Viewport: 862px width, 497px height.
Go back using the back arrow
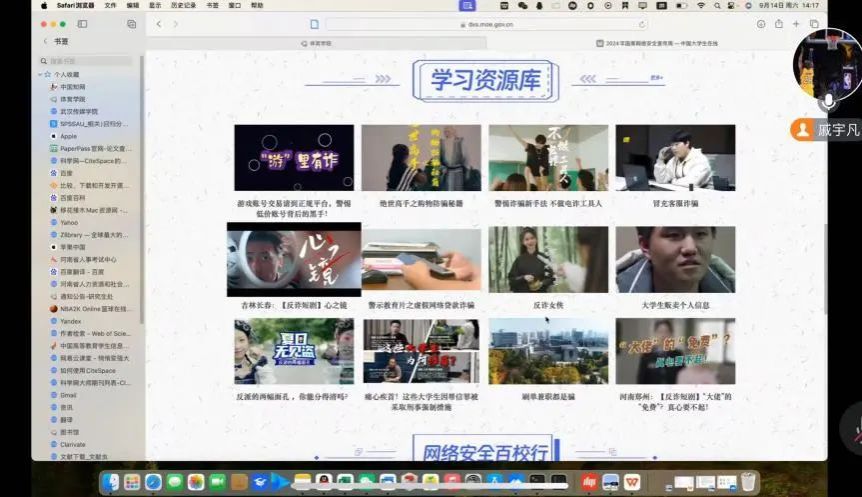pos(160,24)
